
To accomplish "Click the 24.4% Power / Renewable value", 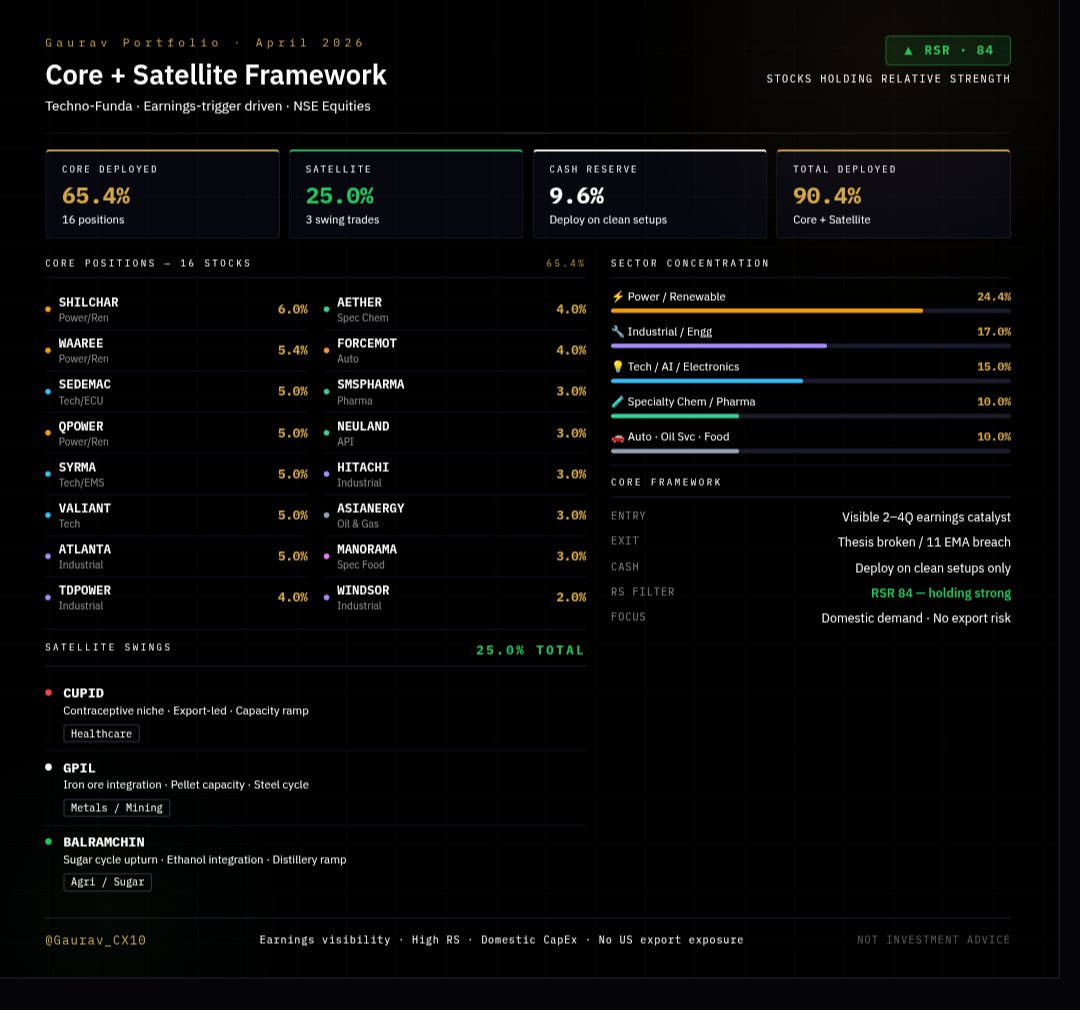I will click(x=994, y=296).
